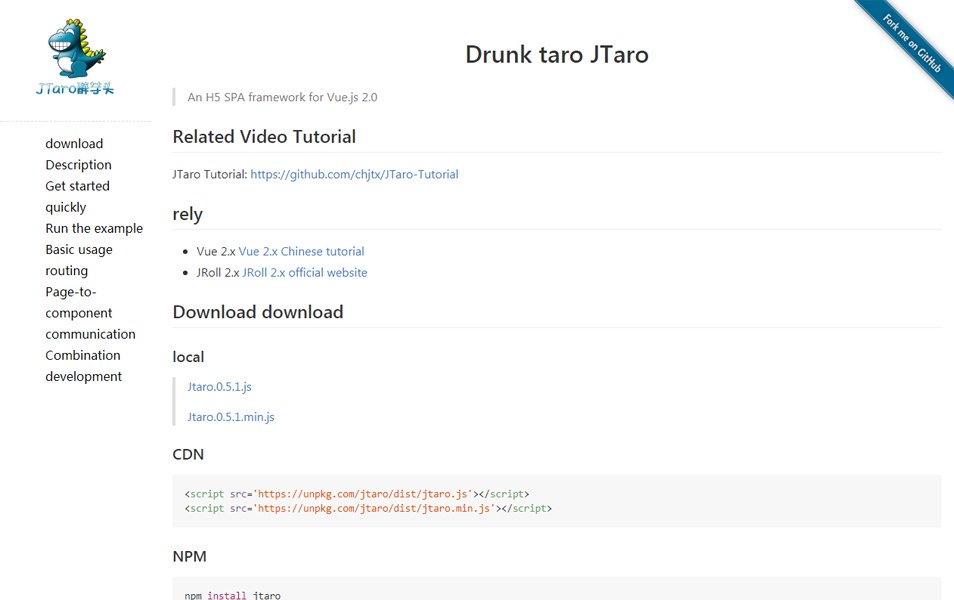Click the Download download heading
Image resolution: width=954 pixels, height=600 pixels.
pyautogui.click(x=258, y=312)
